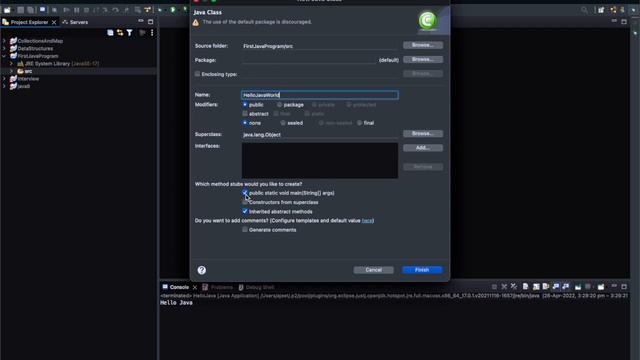The width and height of the screenshot is (640, 360).
Task: Click the Save toolbar icon
Action: [20, 10]
